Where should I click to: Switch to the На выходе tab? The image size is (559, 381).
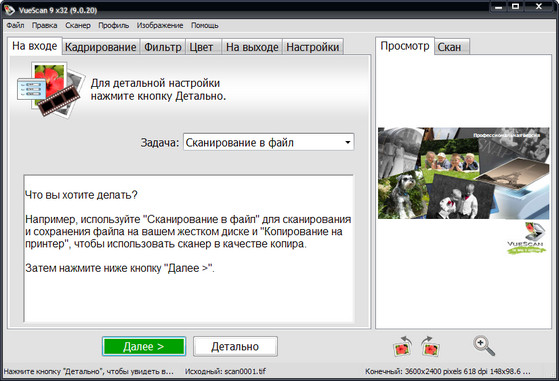coord(252,47)
